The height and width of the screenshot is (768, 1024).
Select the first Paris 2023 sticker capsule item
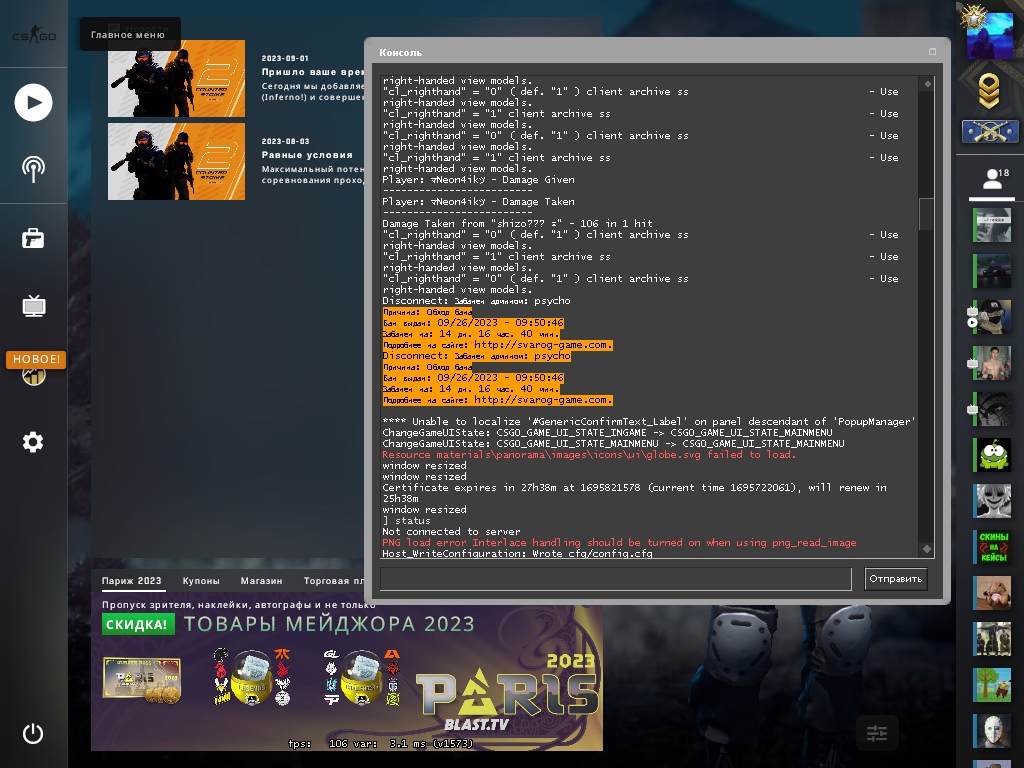tap(252, 677)
